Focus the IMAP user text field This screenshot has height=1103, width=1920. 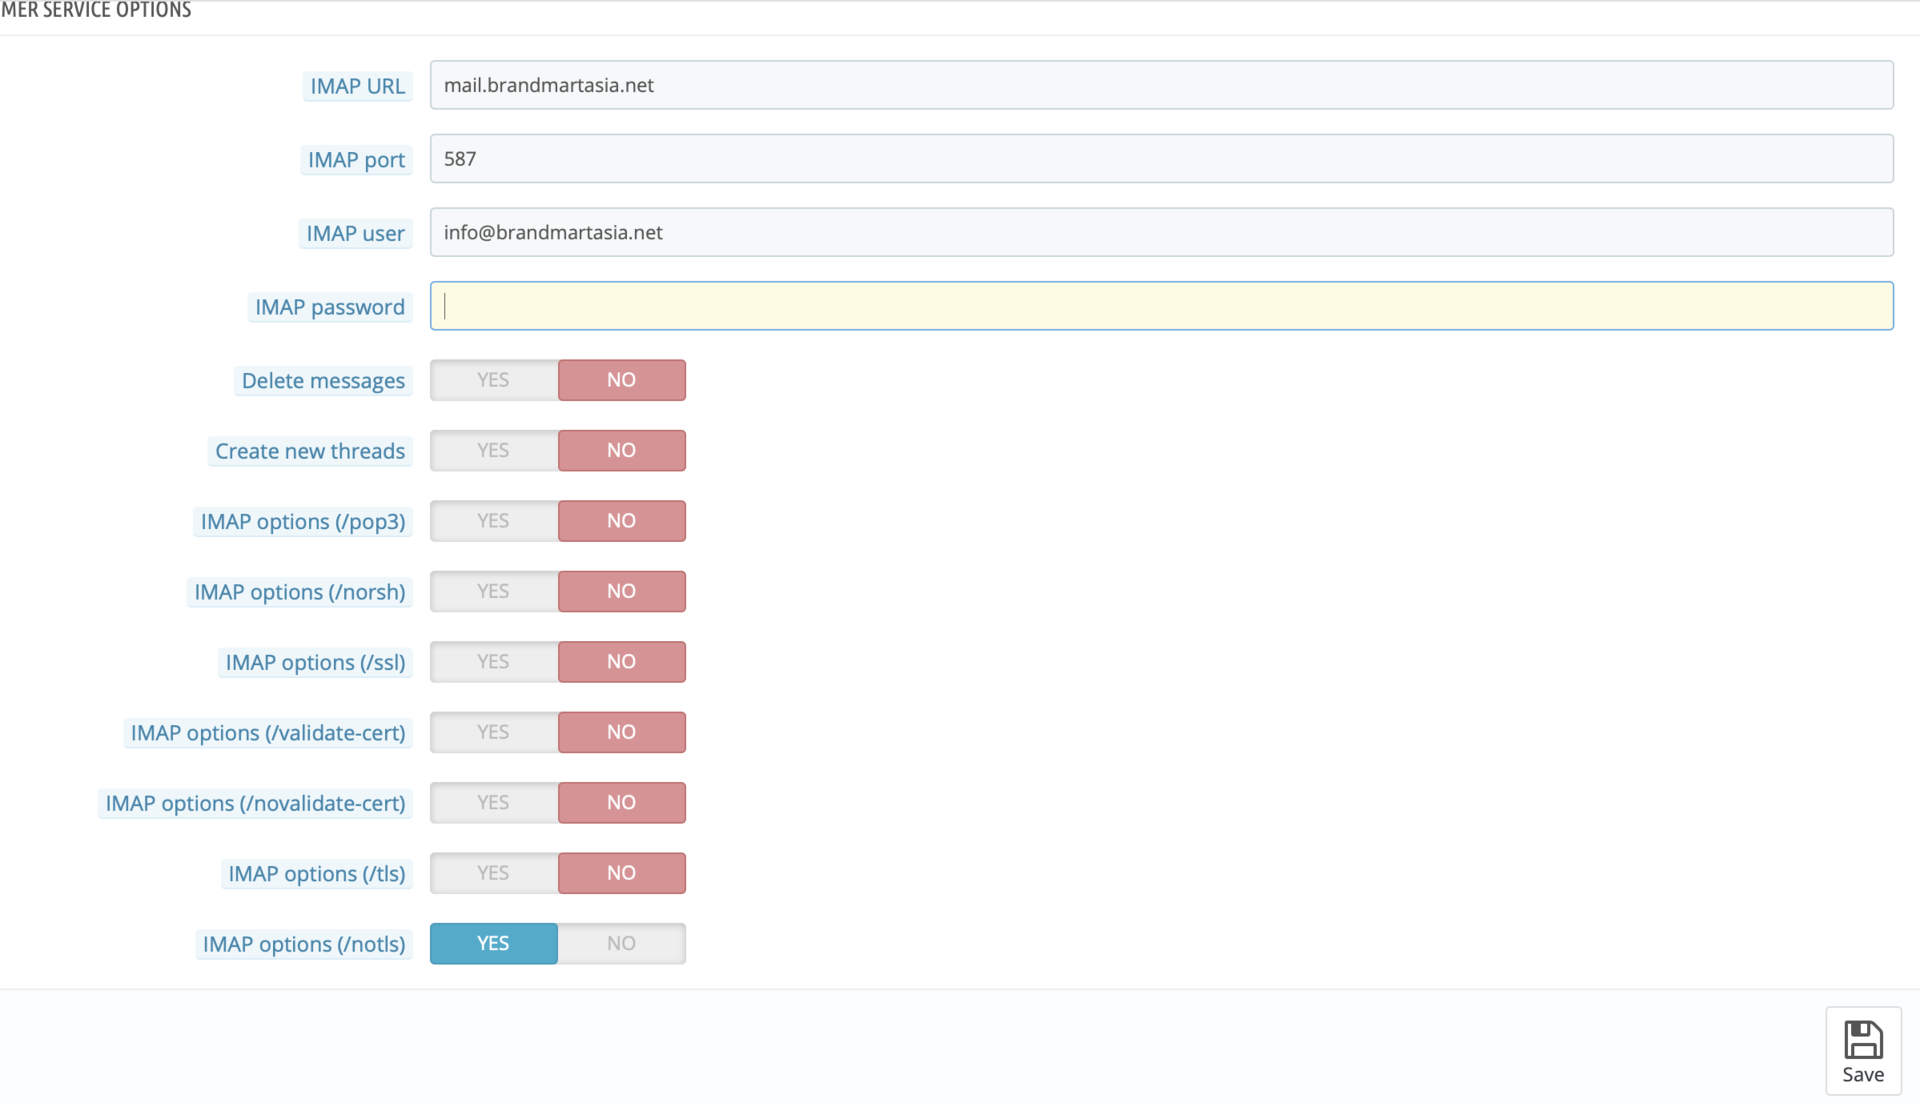(x=1160, y=232)
